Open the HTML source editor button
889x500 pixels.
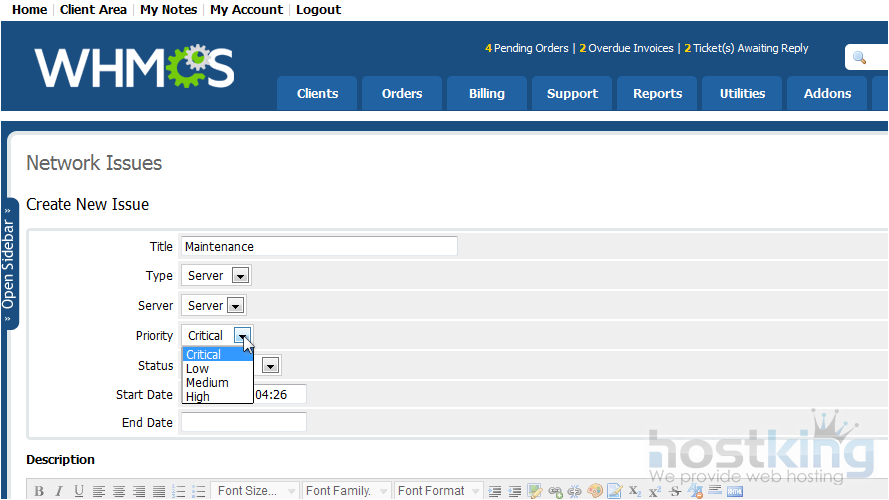point(735,491)
